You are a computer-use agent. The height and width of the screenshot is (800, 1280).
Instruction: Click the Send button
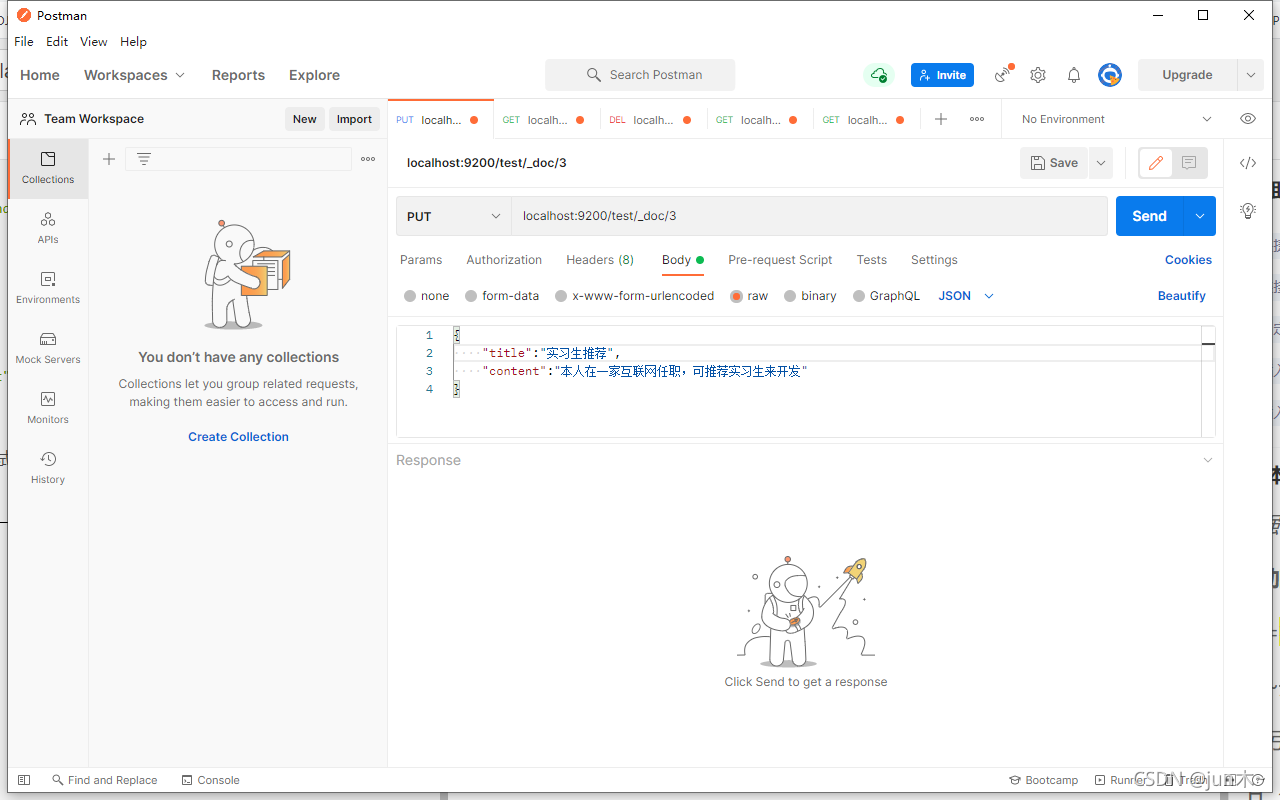(x=1149, y=216)
